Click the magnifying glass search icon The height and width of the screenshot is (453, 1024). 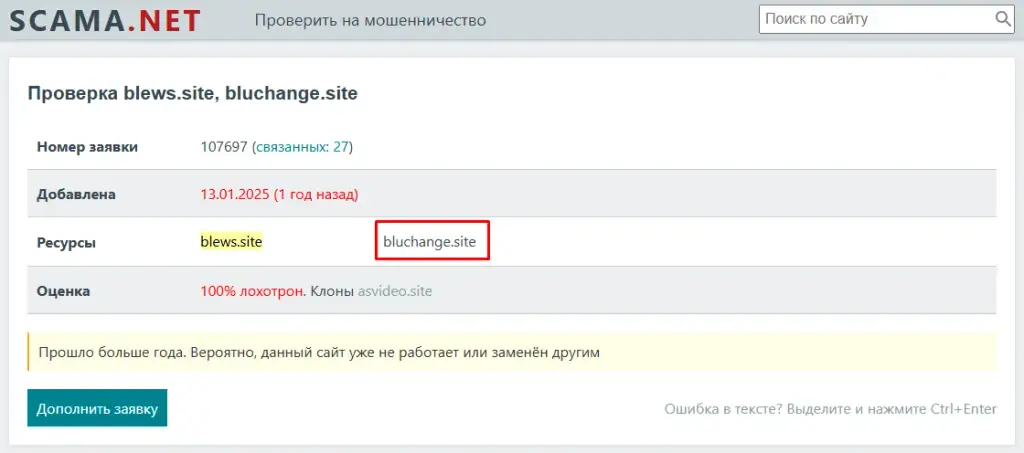(1002, 19)
